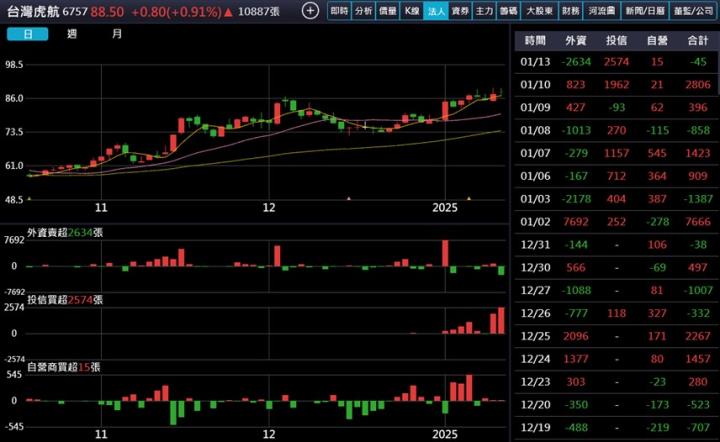Click the 合計 column header

[698, 40]
